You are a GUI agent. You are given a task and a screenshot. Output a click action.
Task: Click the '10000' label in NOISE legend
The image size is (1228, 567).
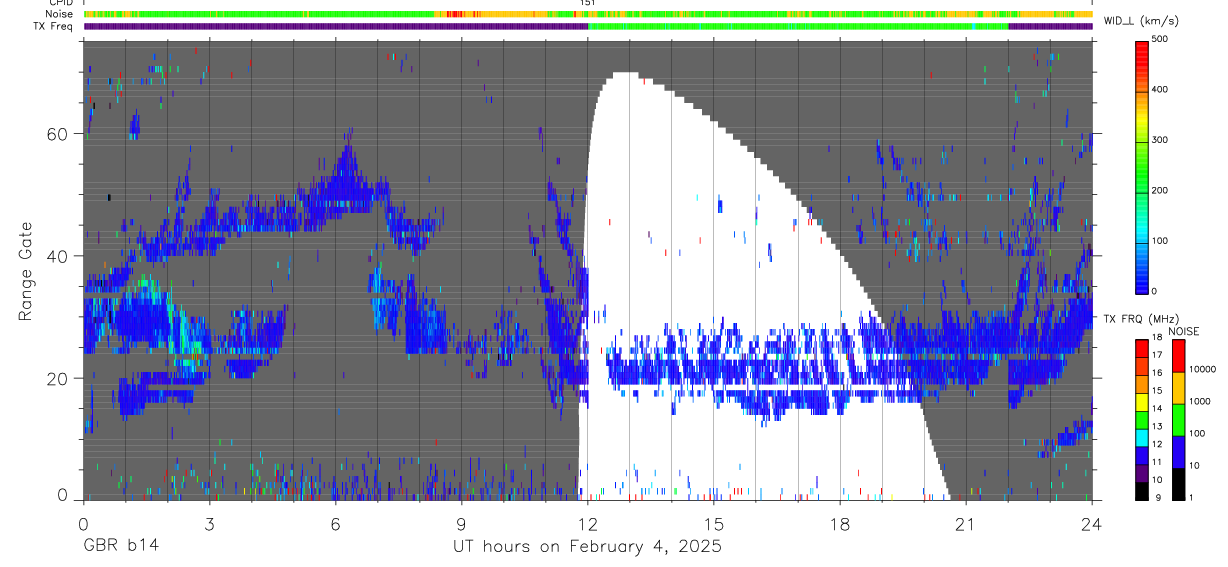1203,369
